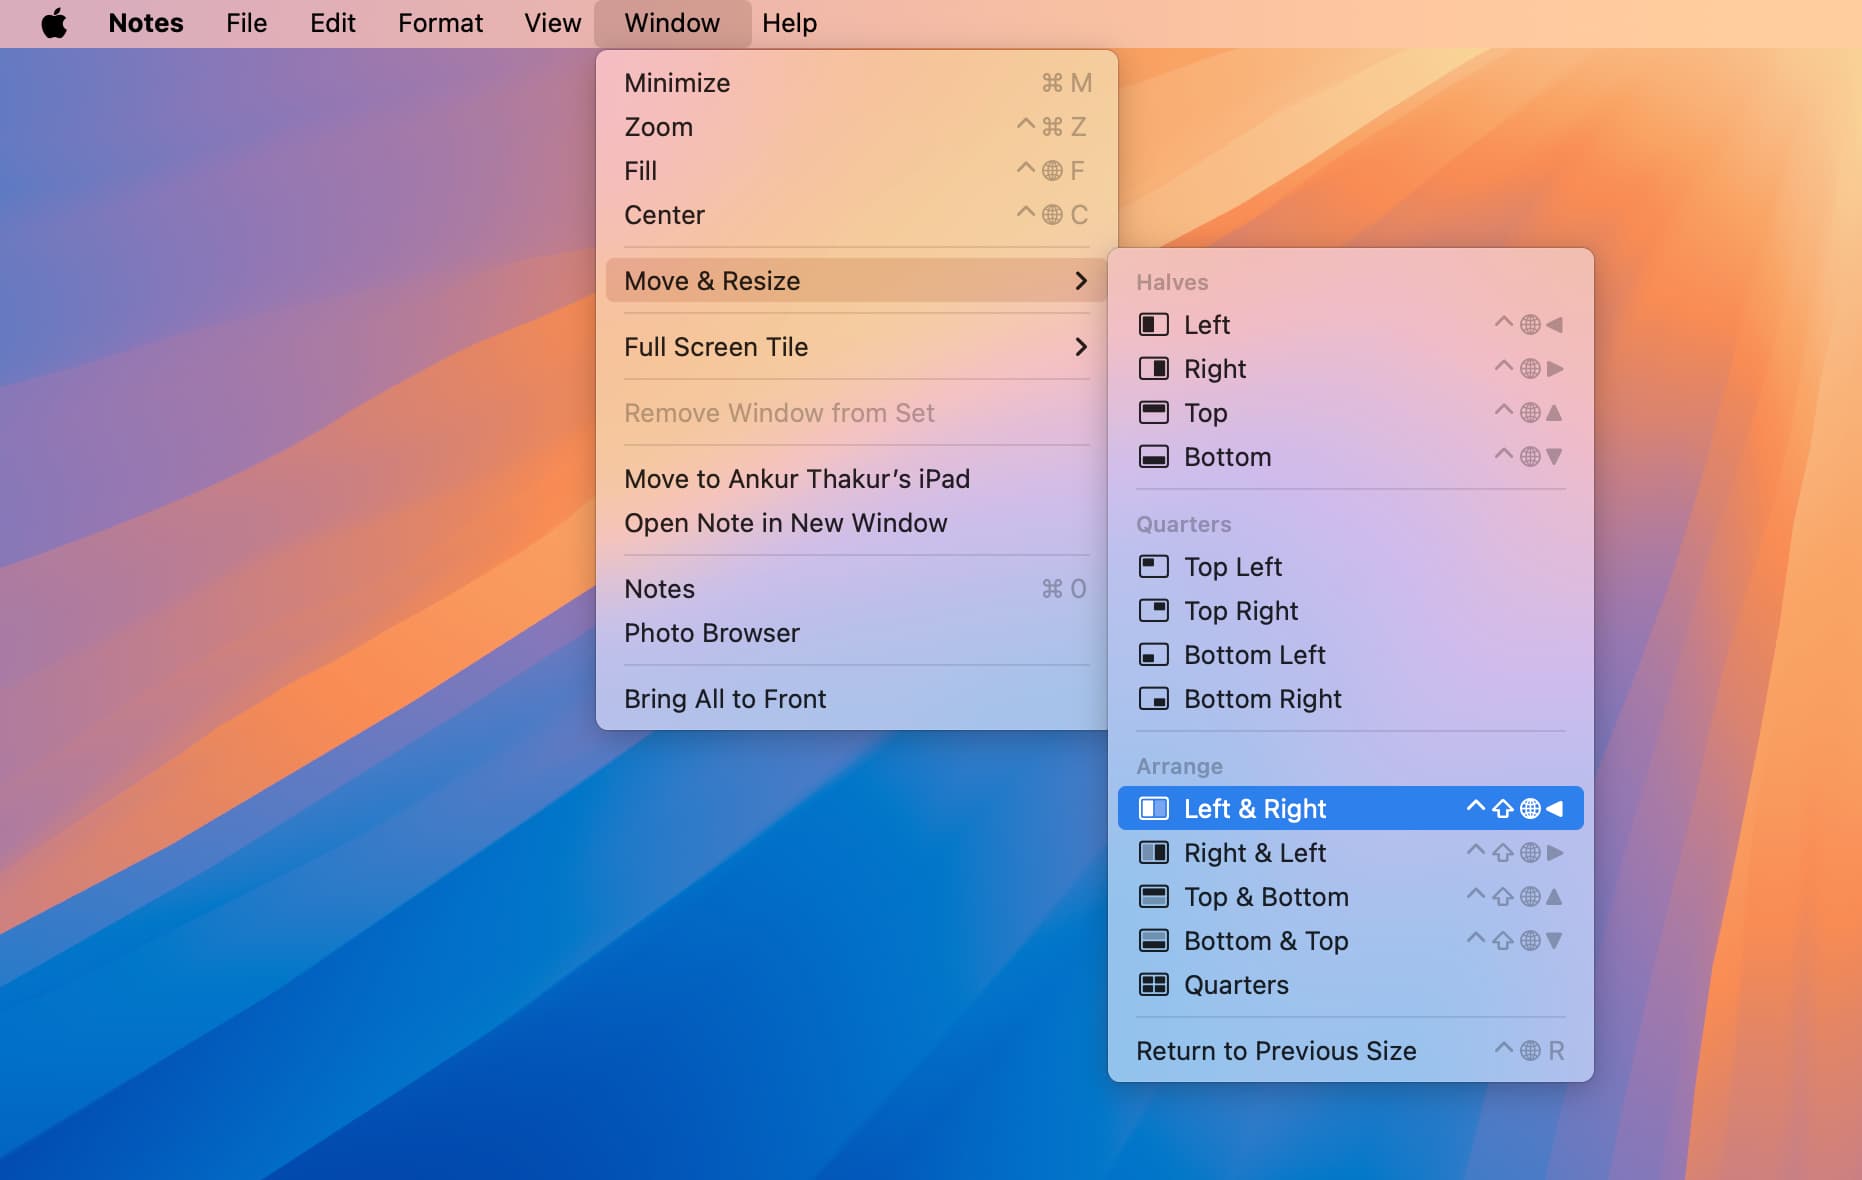Click the Top & Bottom arrange icon

point(1153,897)
